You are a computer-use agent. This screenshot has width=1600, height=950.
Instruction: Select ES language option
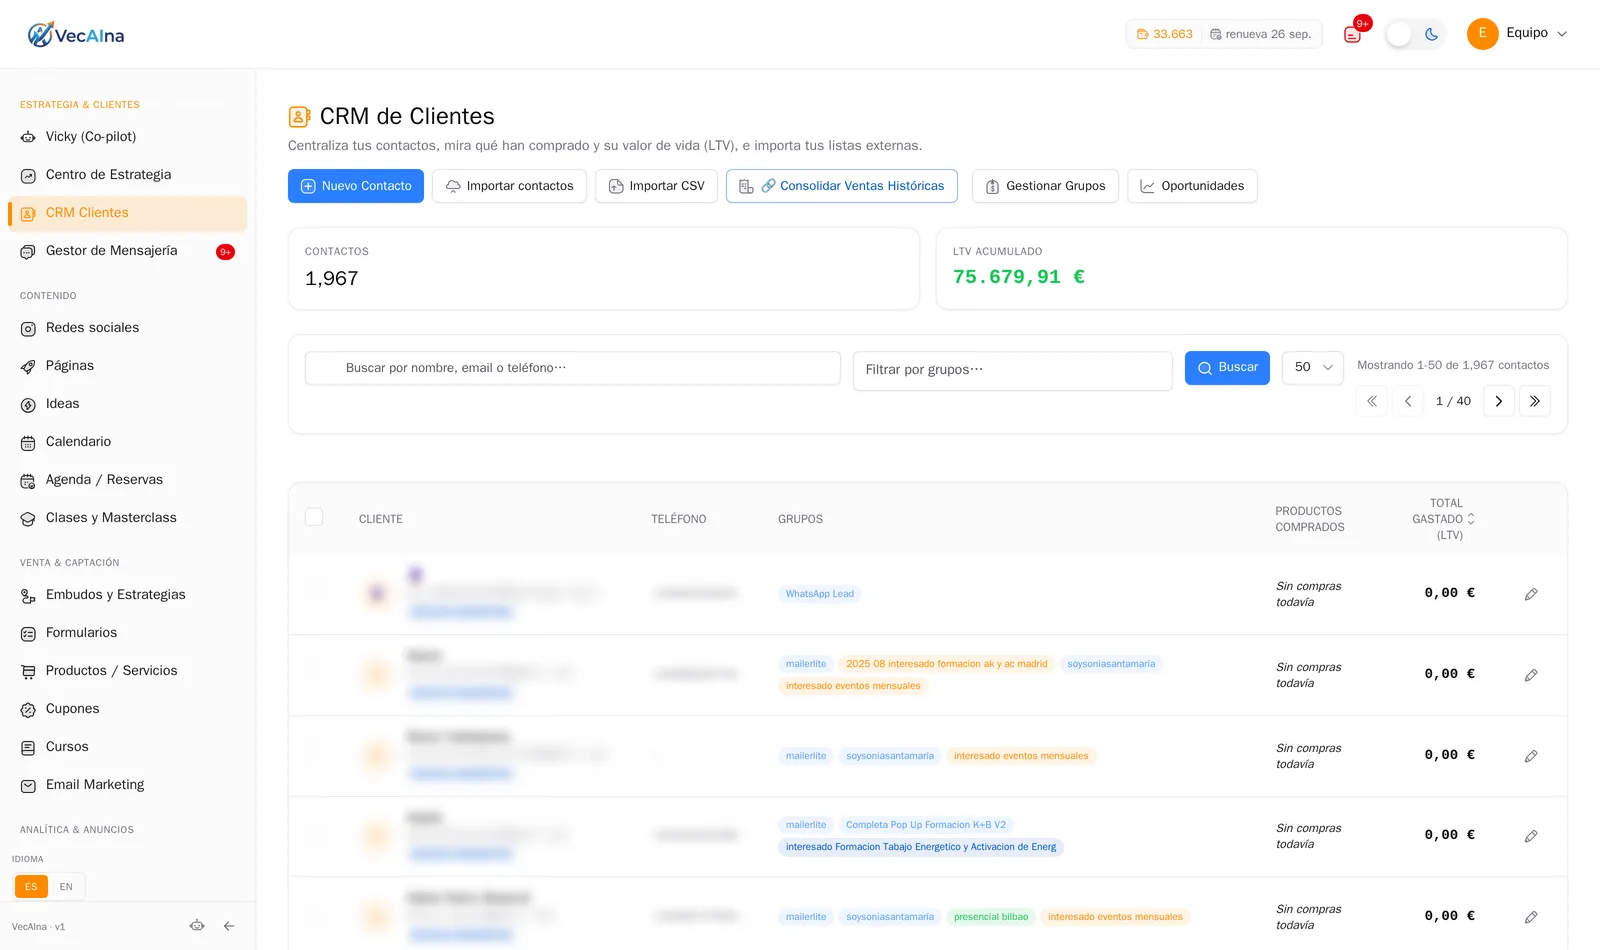tap(31, 887)
